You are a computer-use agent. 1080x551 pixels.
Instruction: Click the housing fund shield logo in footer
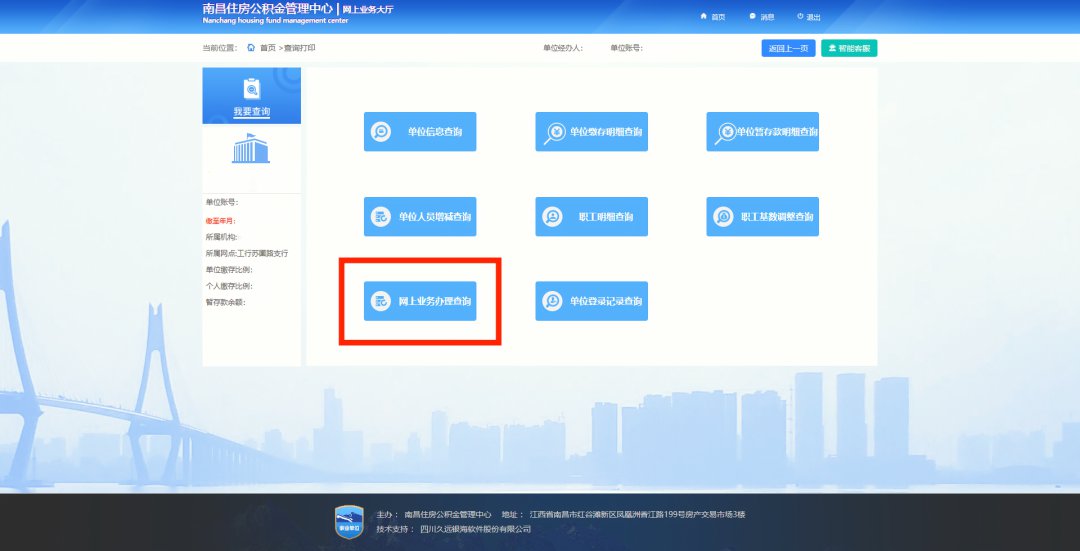tap(347, 521)
